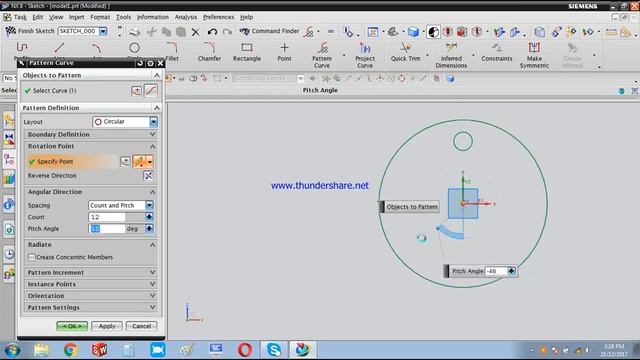Open the Preferences menu

pyautogui.click(x=218, y=17)
